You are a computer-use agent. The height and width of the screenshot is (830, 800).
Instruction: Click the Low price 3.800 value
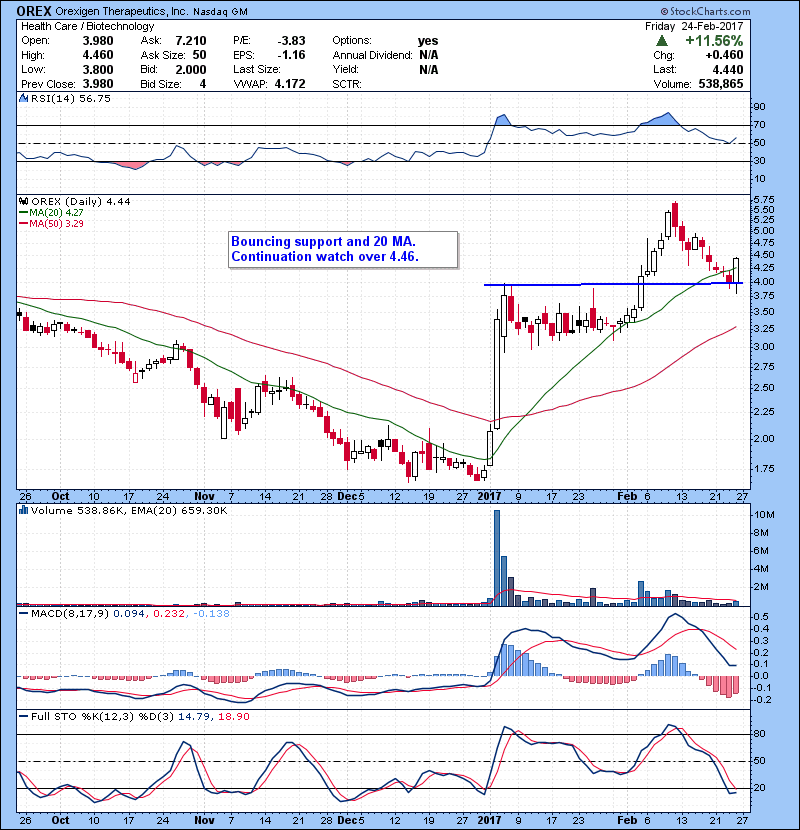click(98, 69)
